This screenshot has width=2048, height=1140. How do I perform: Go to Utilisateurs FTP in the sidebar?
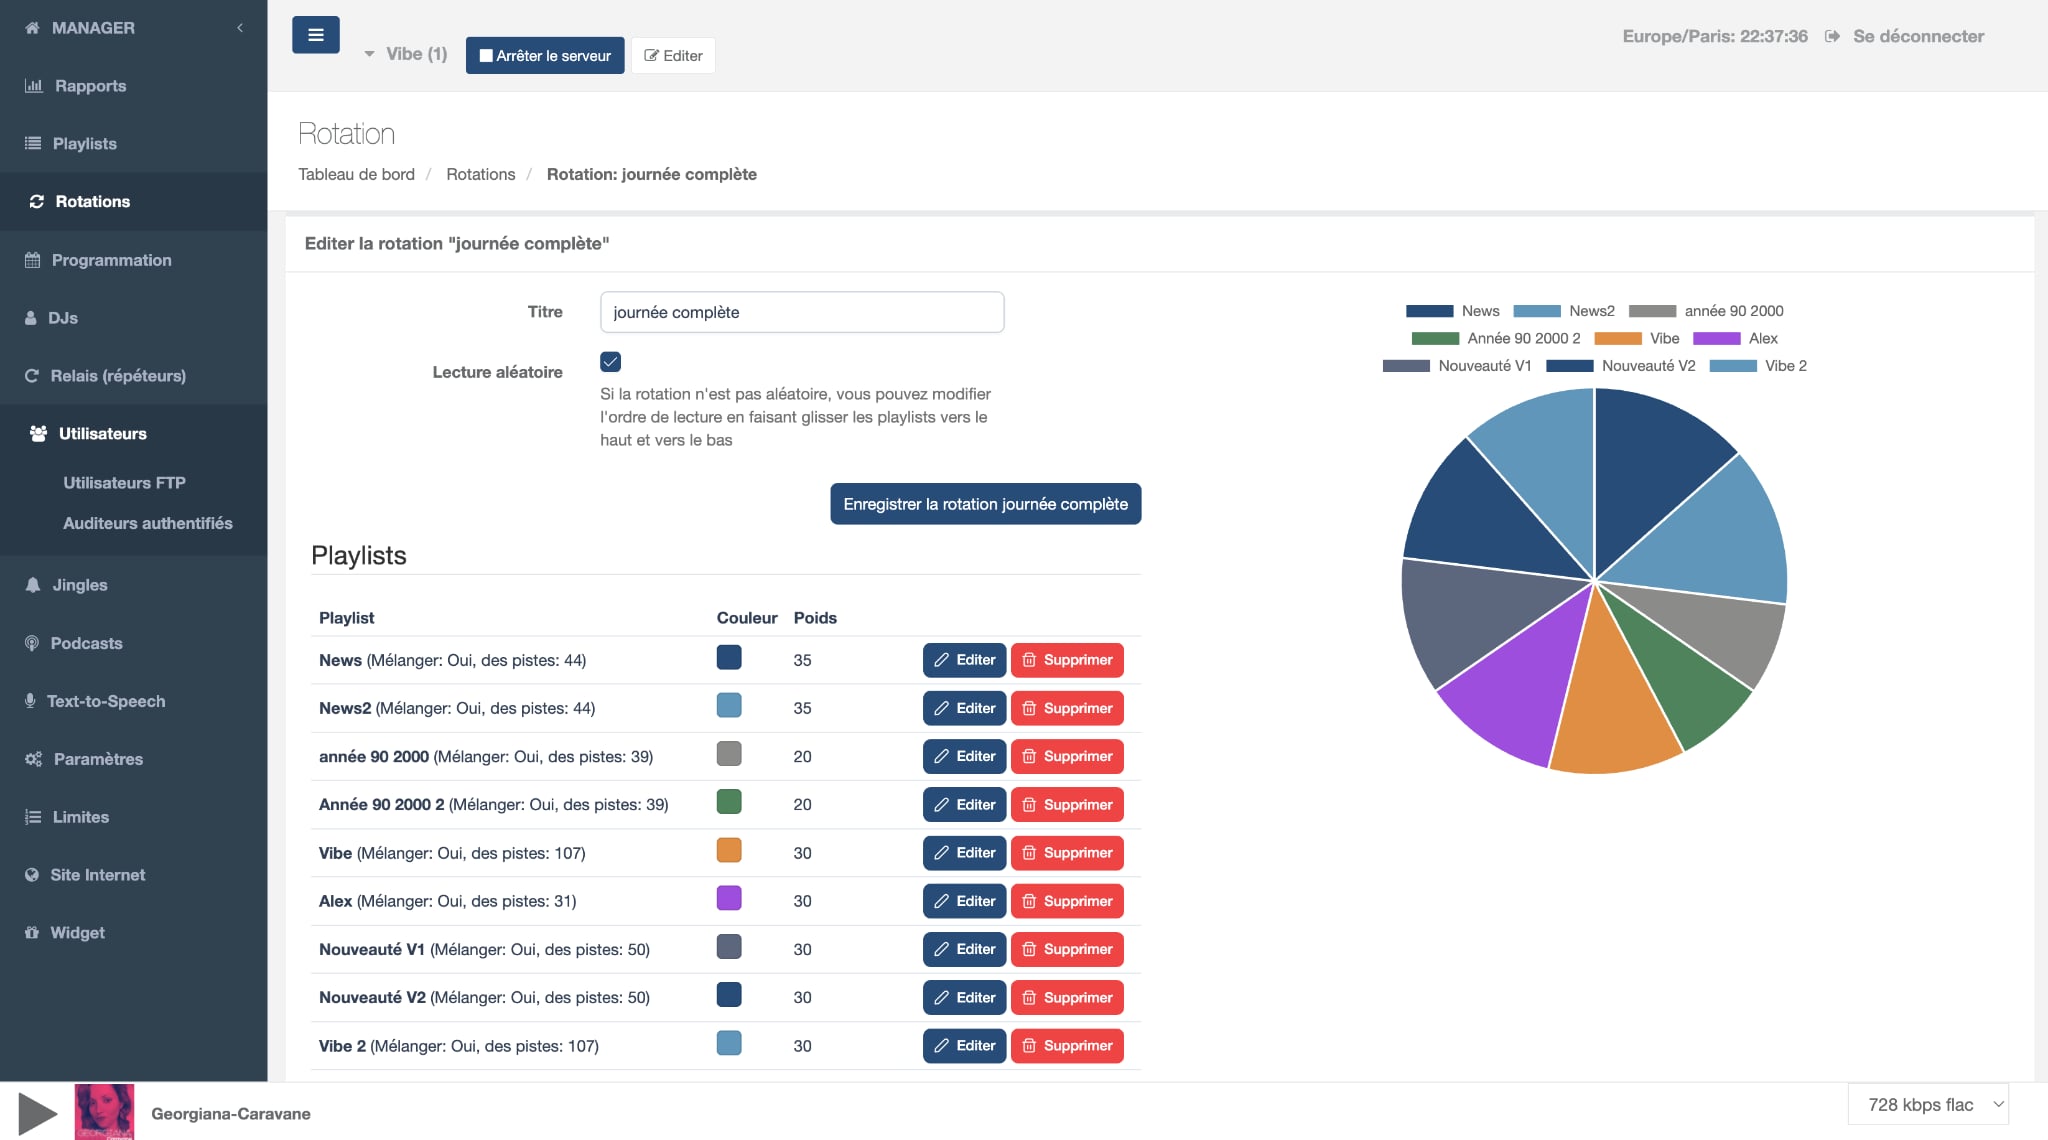(x=123, y=482)
